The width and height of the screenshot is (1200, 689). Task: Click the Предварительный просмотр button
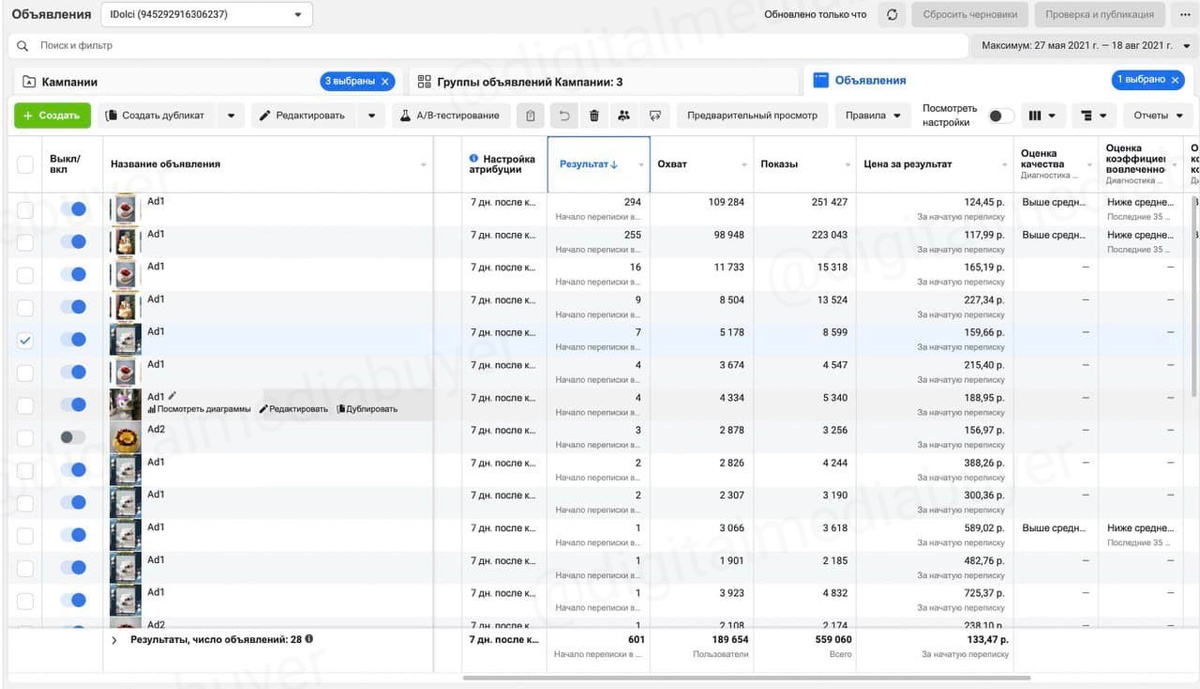click(x=752, y=116)
